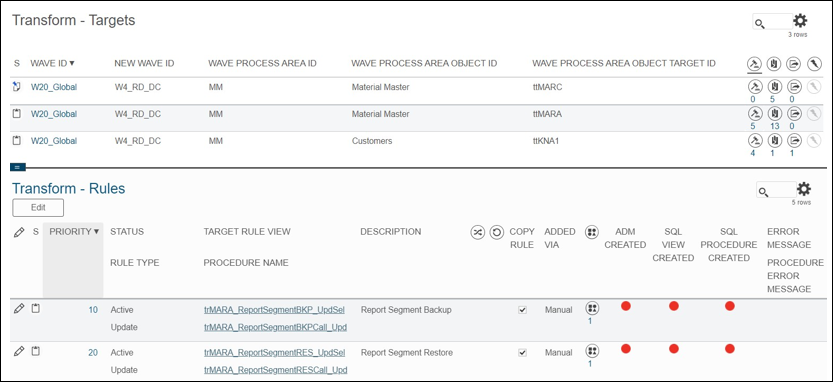Click the shuffle icon in the Rules header
833x382 pixels.
[478, 232]
